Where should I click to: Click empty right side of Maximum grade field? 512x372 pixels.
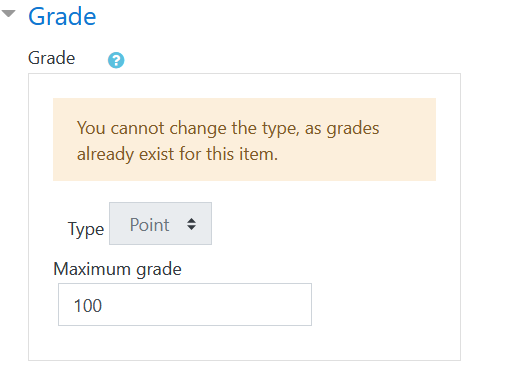pos(233,304)
